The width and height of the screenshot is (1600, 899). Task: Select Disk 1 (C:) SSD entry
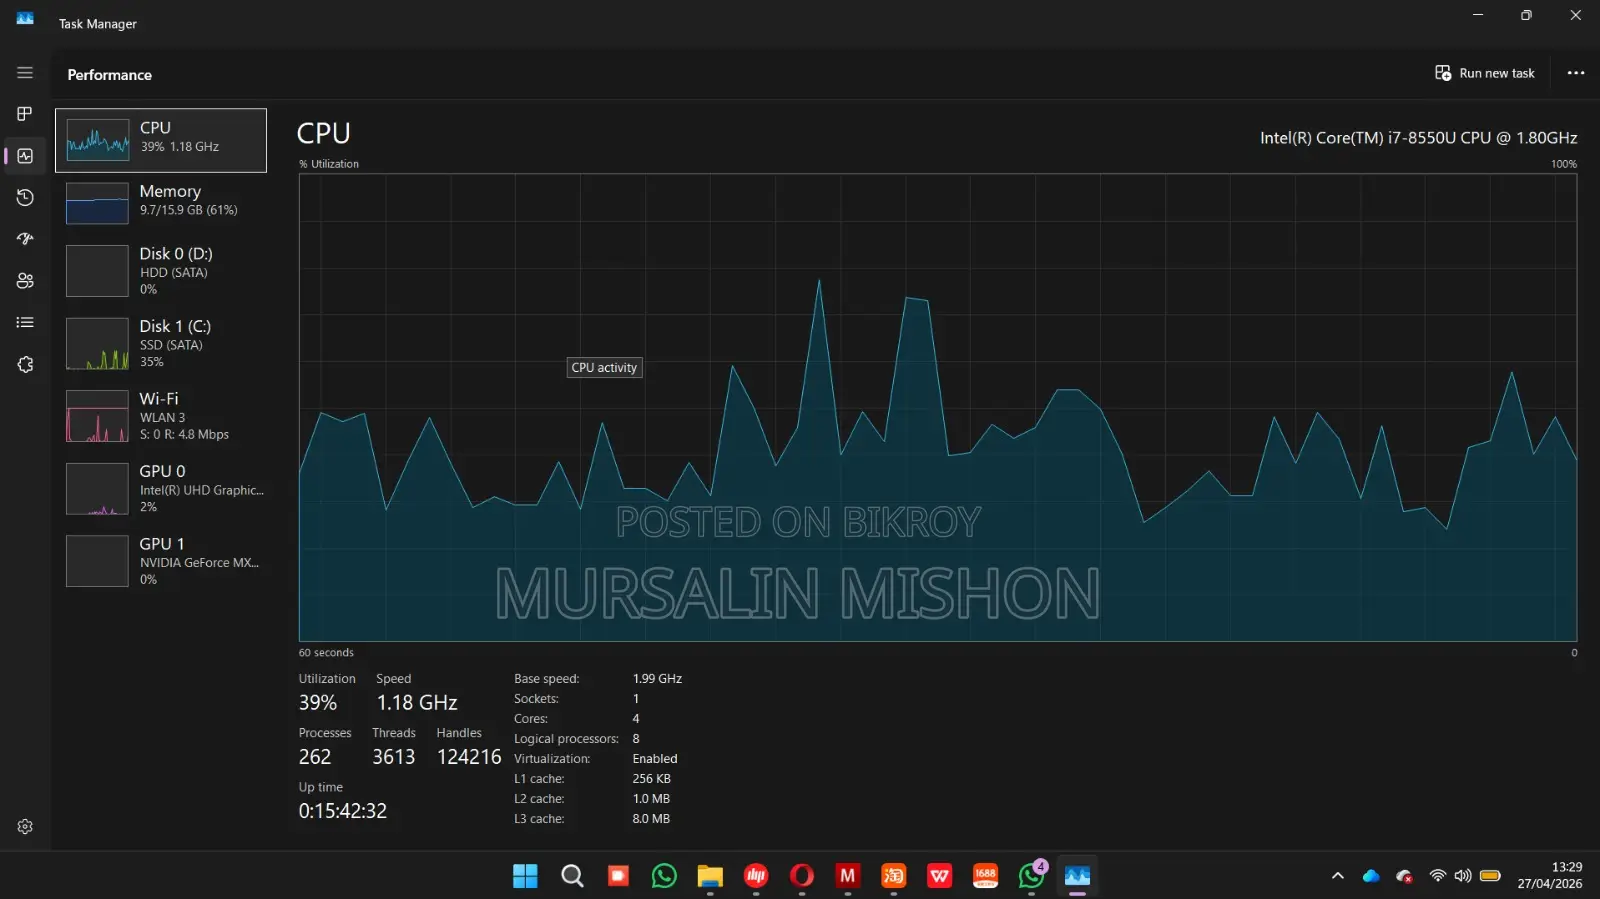tap(161, 343)
